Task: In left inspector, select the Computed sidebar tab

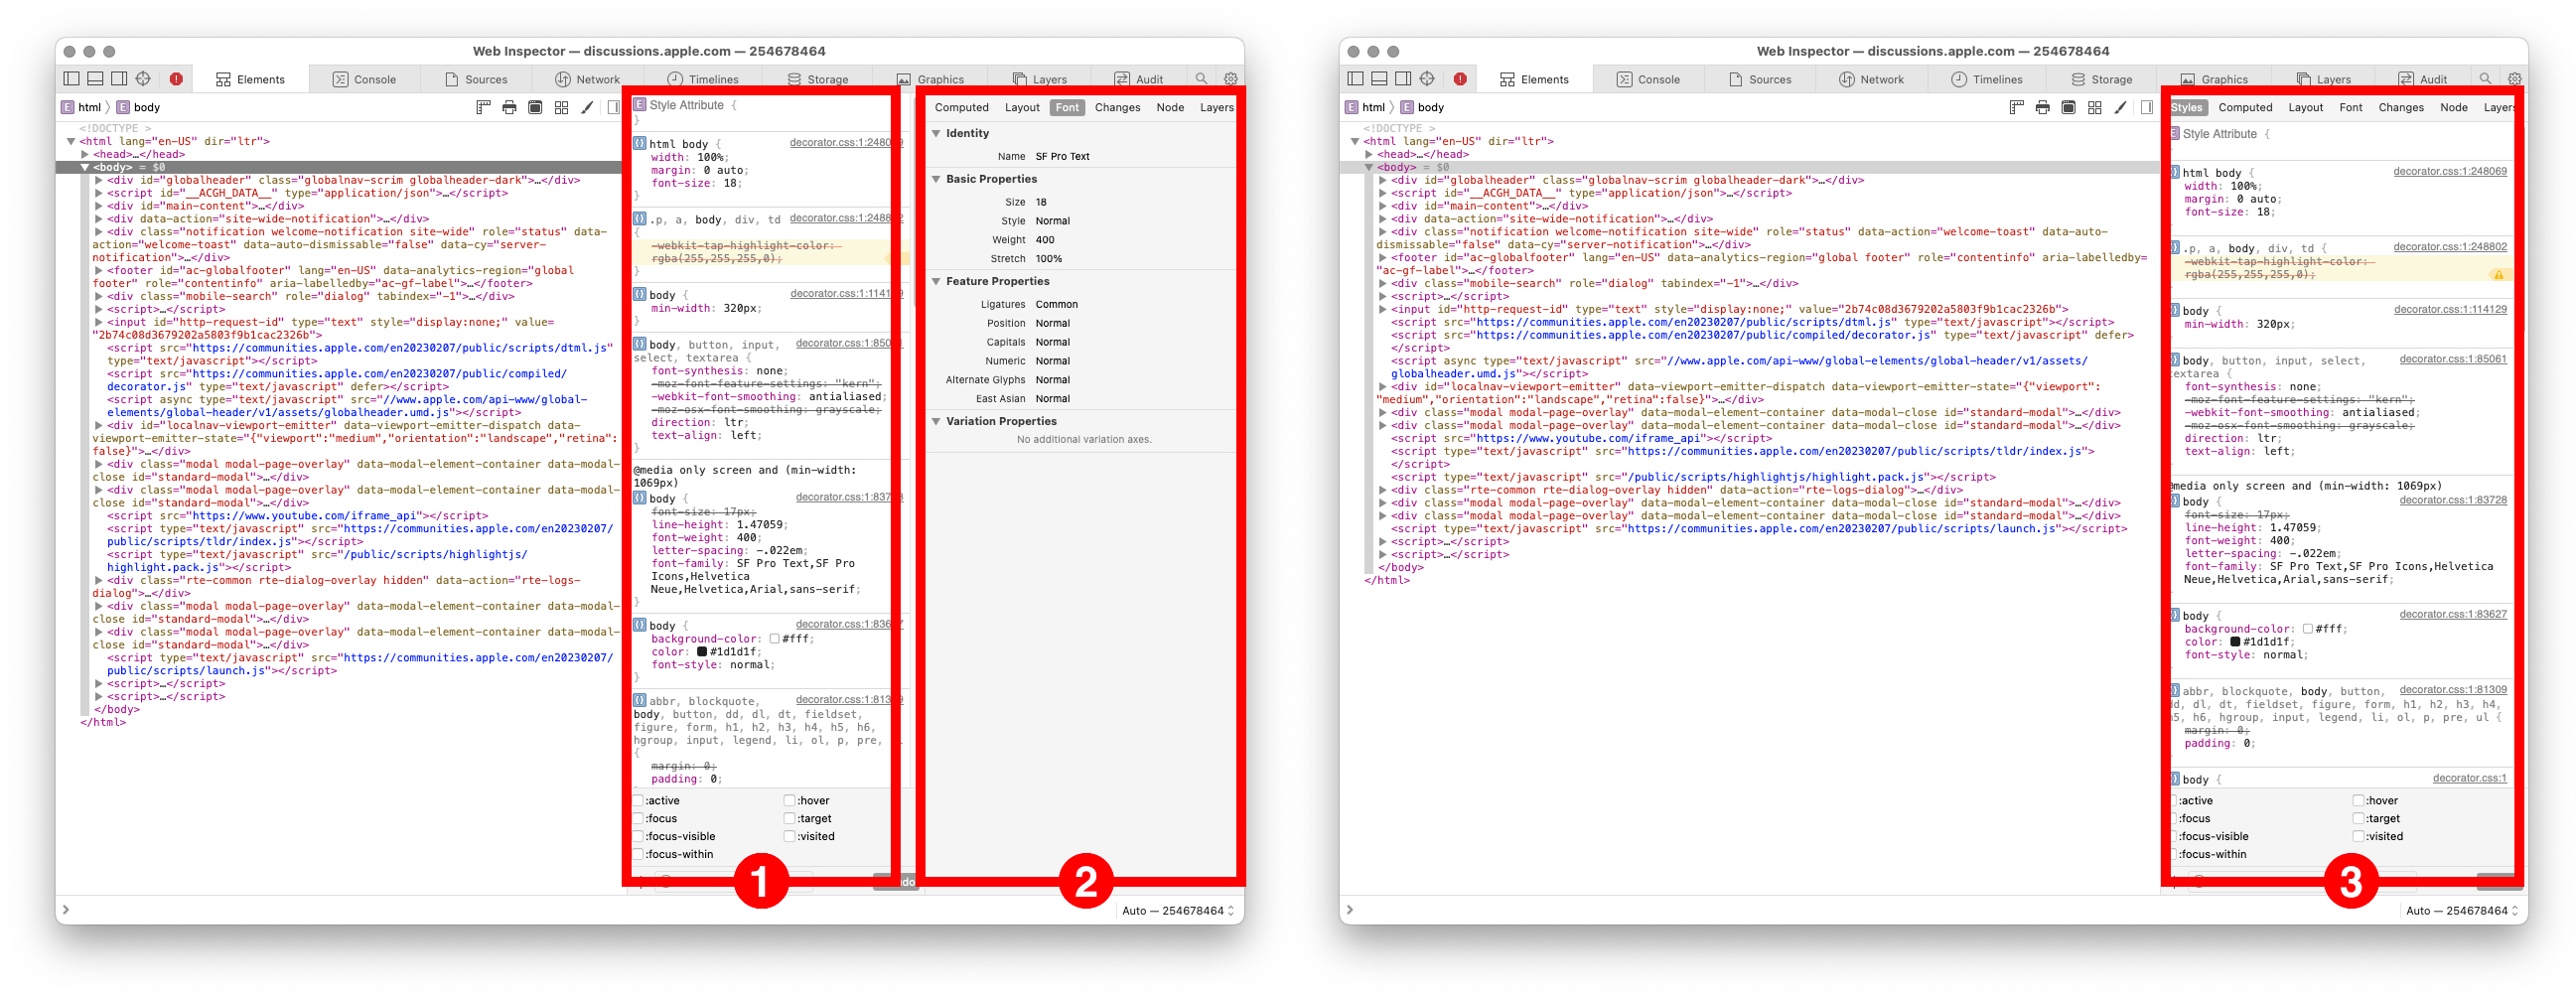Action: click(961, 107)
